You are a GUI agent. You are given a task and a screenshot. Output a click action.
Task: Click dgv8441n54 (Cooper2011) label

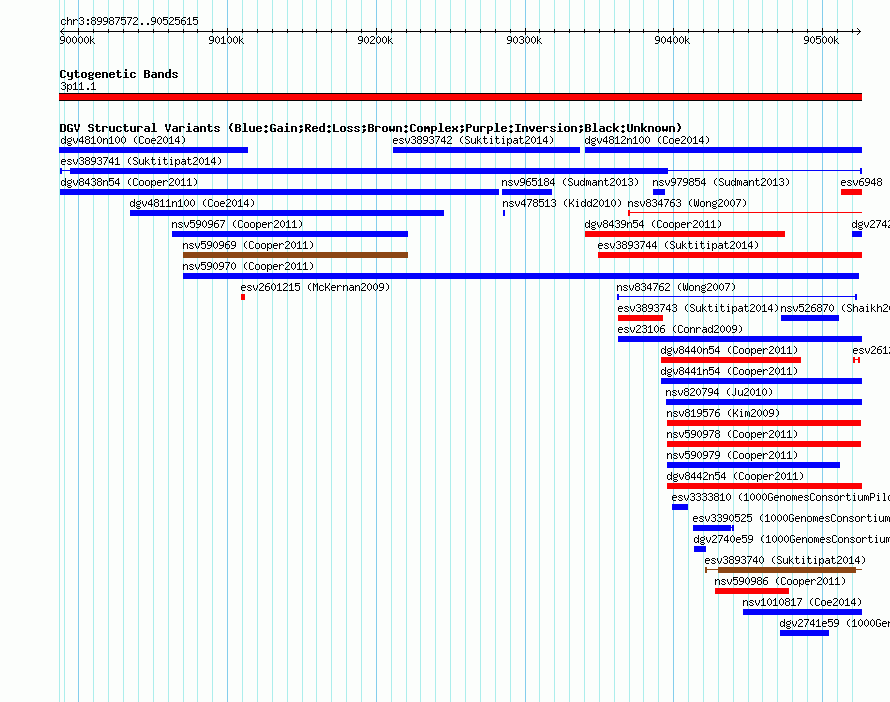[729, 371]
